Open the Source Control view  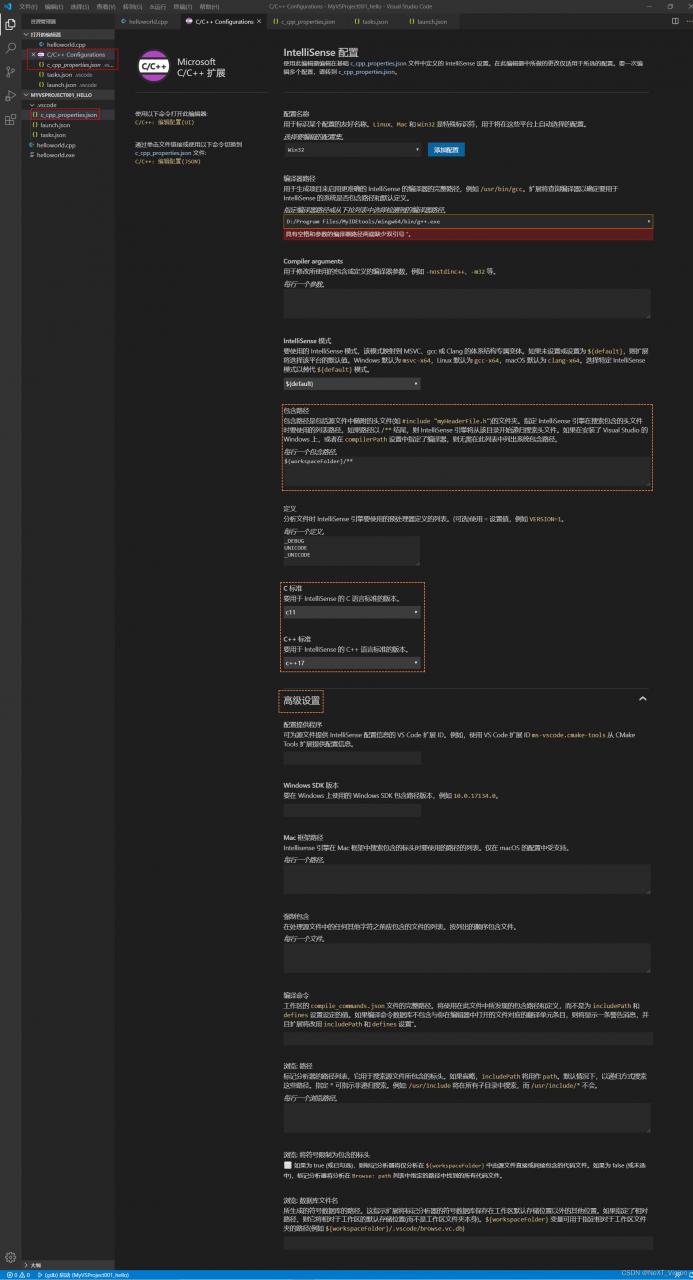(10, 72)
